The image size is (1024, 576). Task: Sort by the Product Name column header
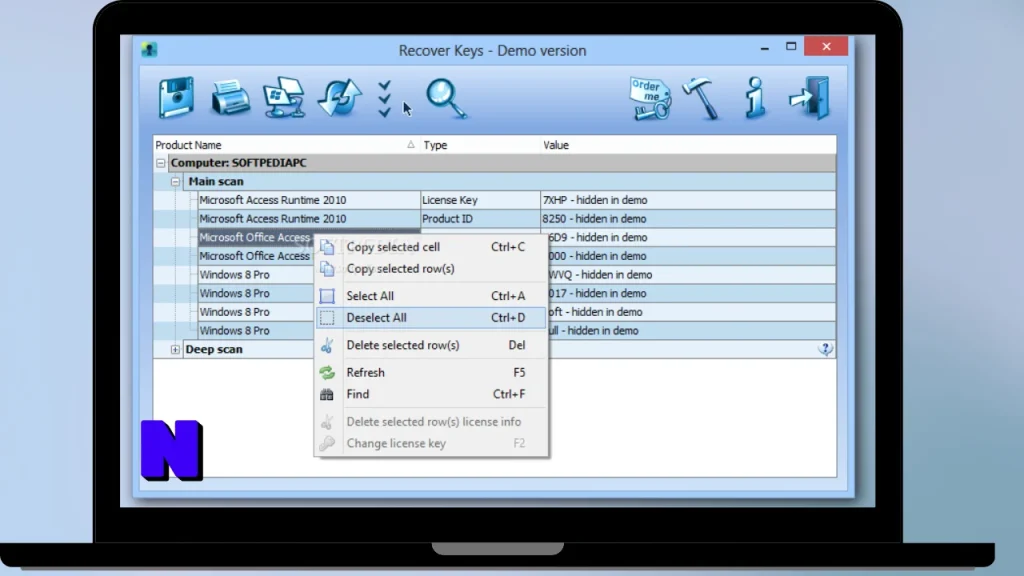coord(286,145)
